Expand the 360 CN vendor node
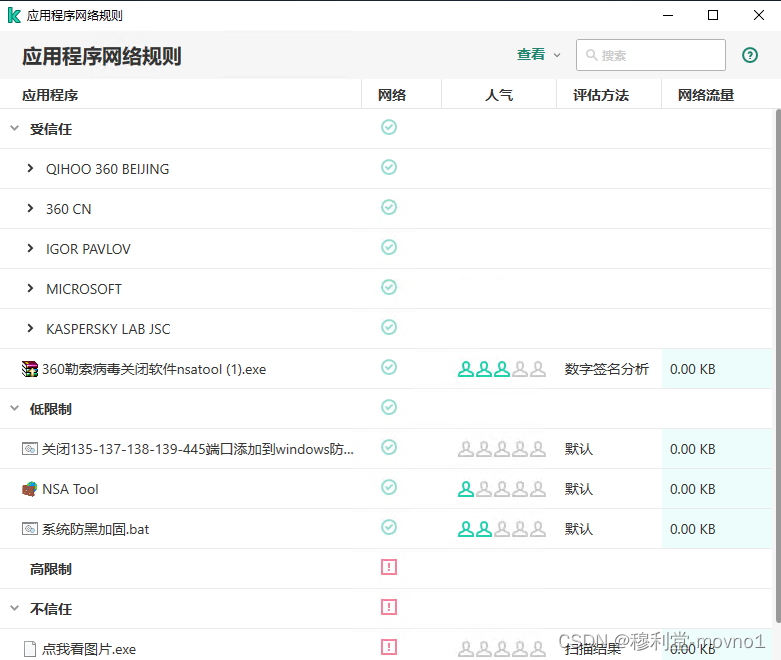The width and height of the screenshot is (781, 660). pos(30,208)
